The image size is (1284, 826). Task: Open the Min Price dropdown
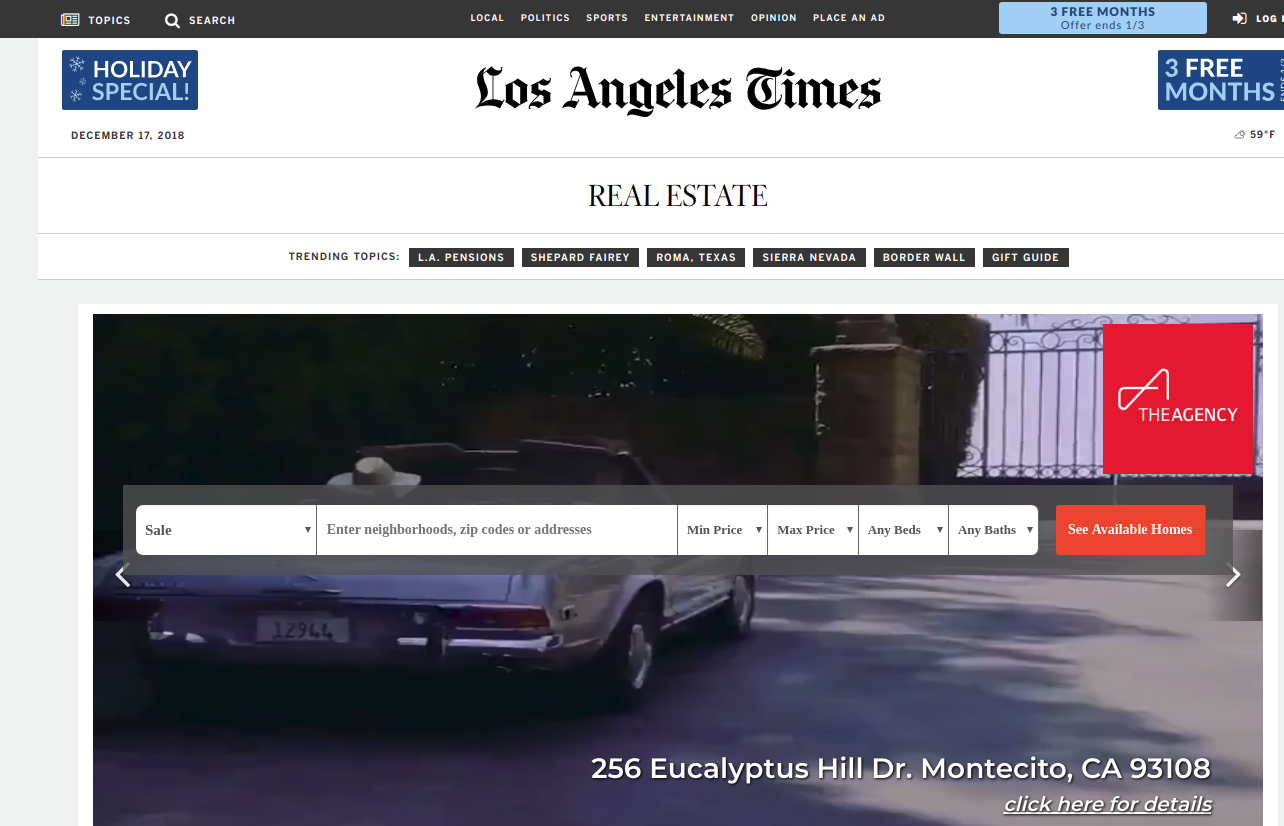coord(723,530)
